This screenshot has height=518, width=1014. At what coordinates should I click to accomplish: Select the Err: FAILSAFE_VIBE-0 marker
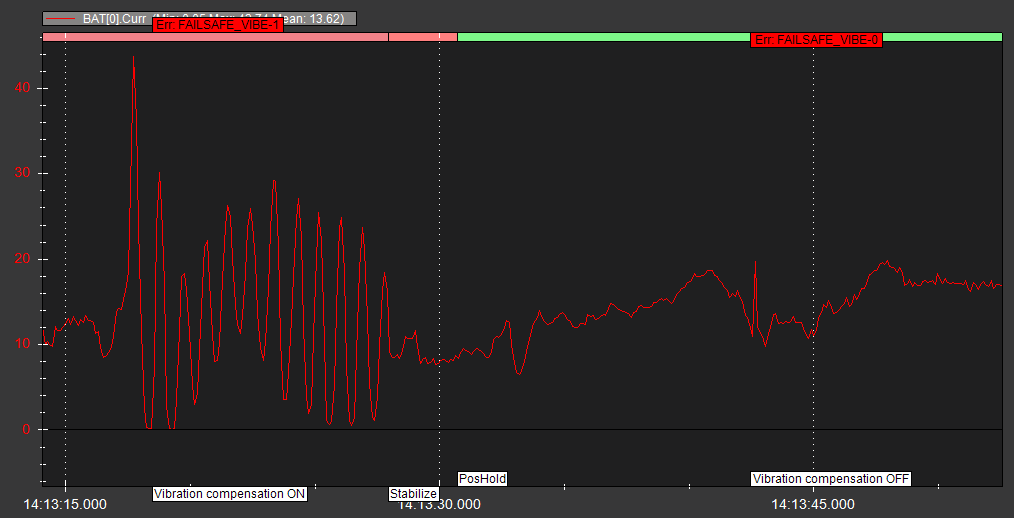[816, 39]
